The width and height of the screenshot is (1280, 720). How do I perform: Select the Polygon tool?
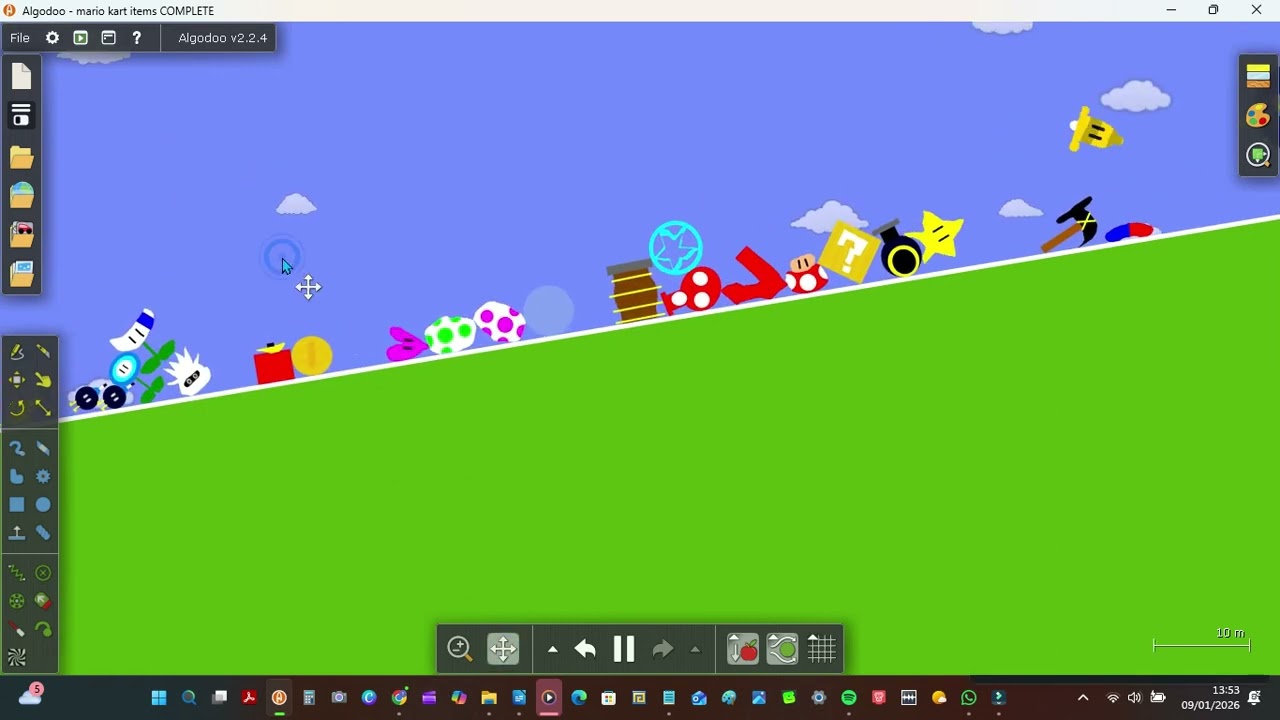17,477
